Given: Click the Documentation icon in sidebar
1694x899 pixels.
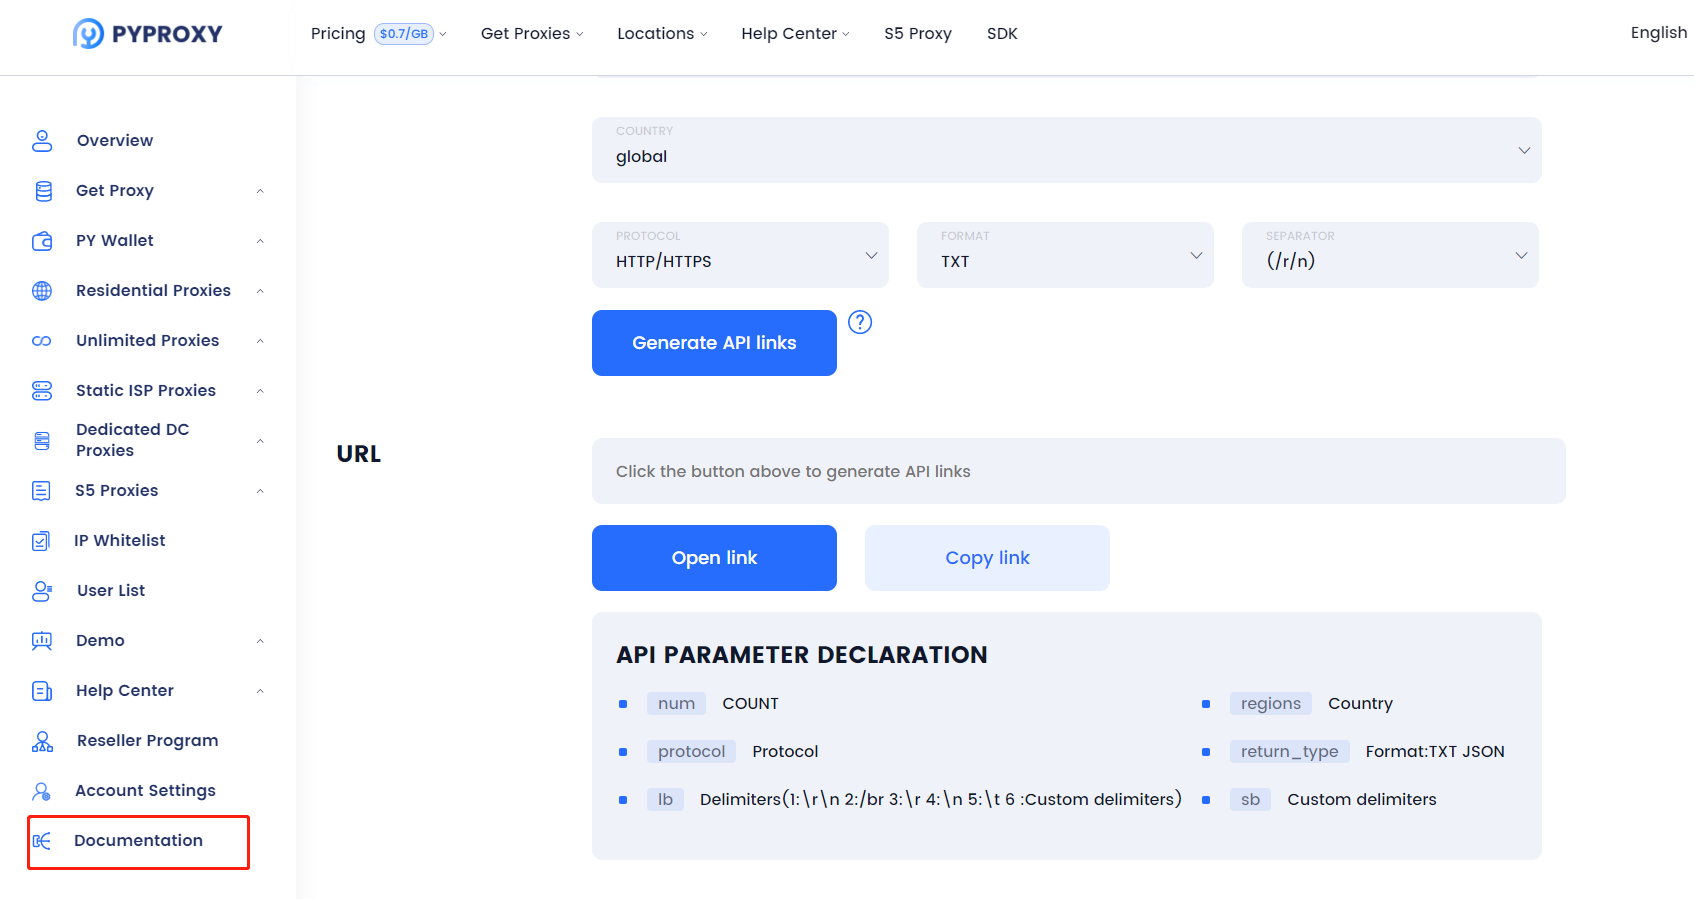Looking at the screenshot, I should click(42, 841).
